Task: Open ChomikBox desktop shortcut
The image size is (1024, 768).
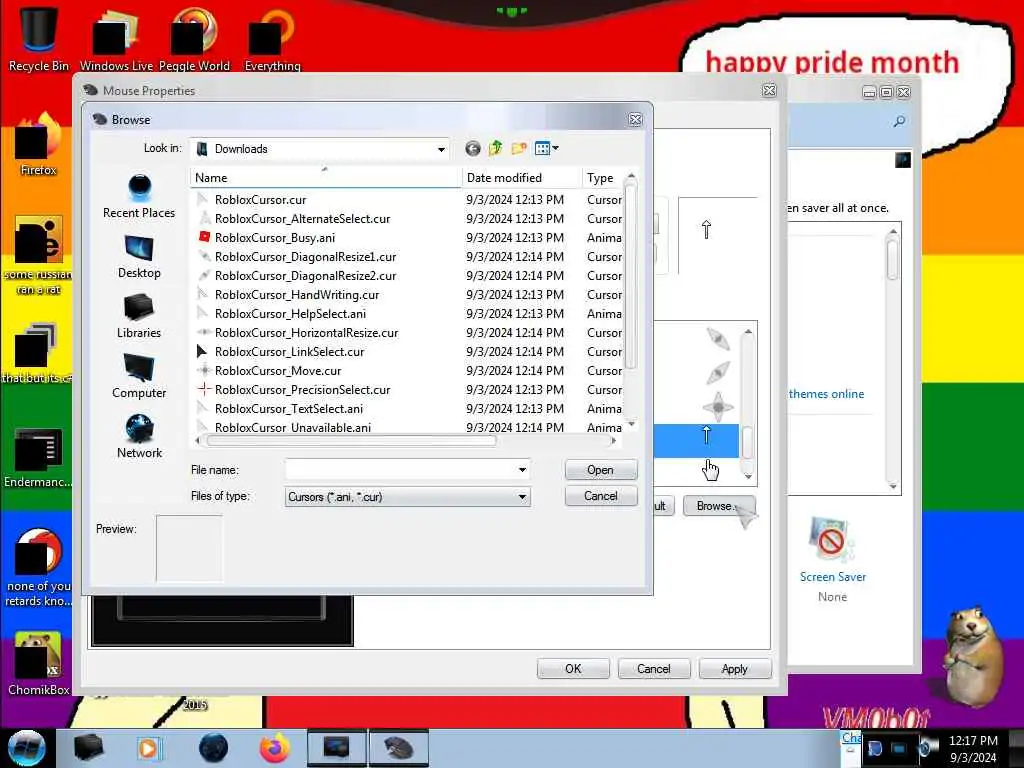Action: tap(39, 664)
